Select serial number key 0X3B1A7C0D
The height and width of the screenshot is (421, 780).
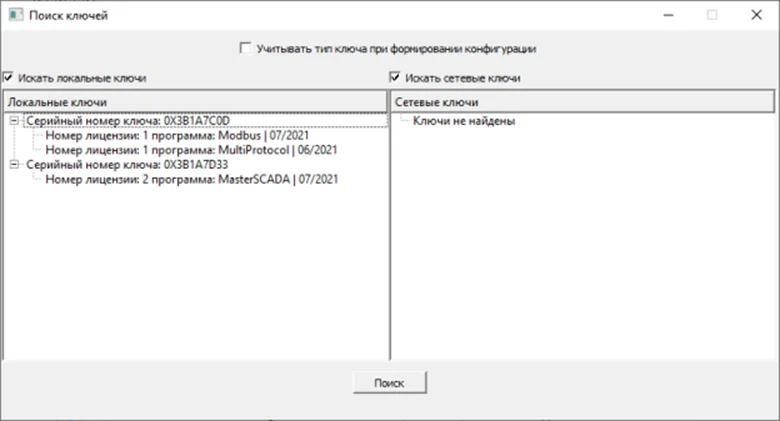127,121
